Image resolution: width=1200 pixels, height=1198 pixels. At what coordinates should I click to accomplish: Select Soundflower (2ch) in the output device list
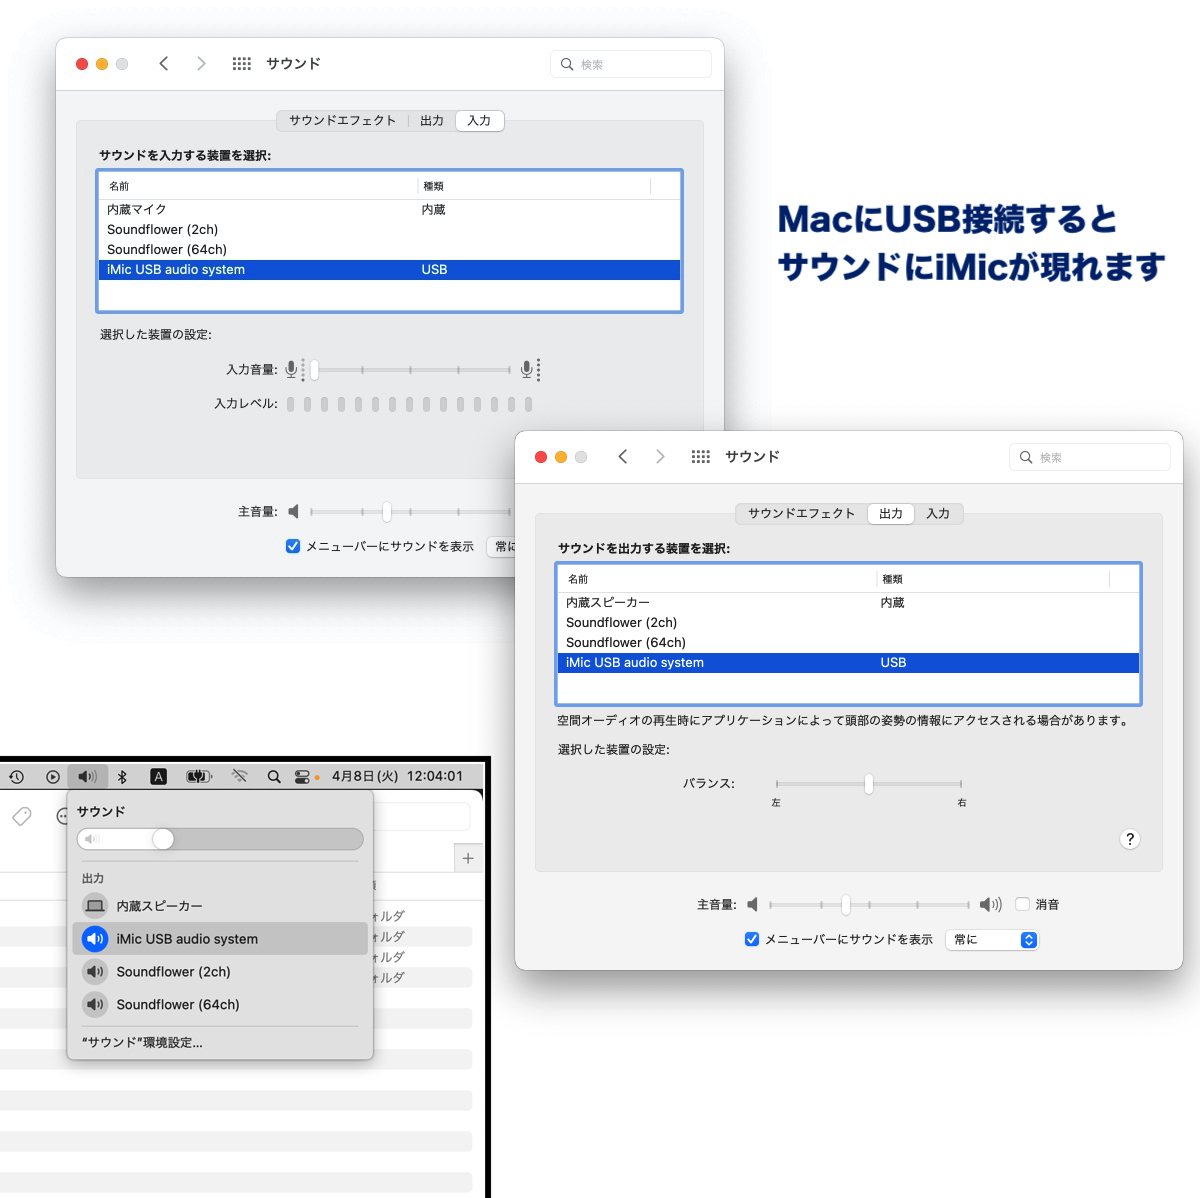point(849,623)
